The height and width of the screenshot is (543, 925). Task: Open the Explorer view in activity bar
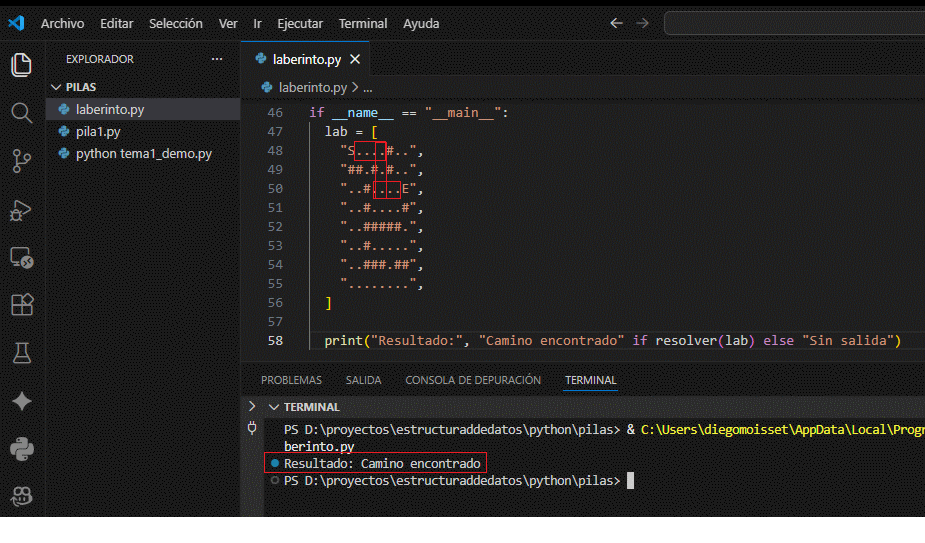(x=21, y=65)
